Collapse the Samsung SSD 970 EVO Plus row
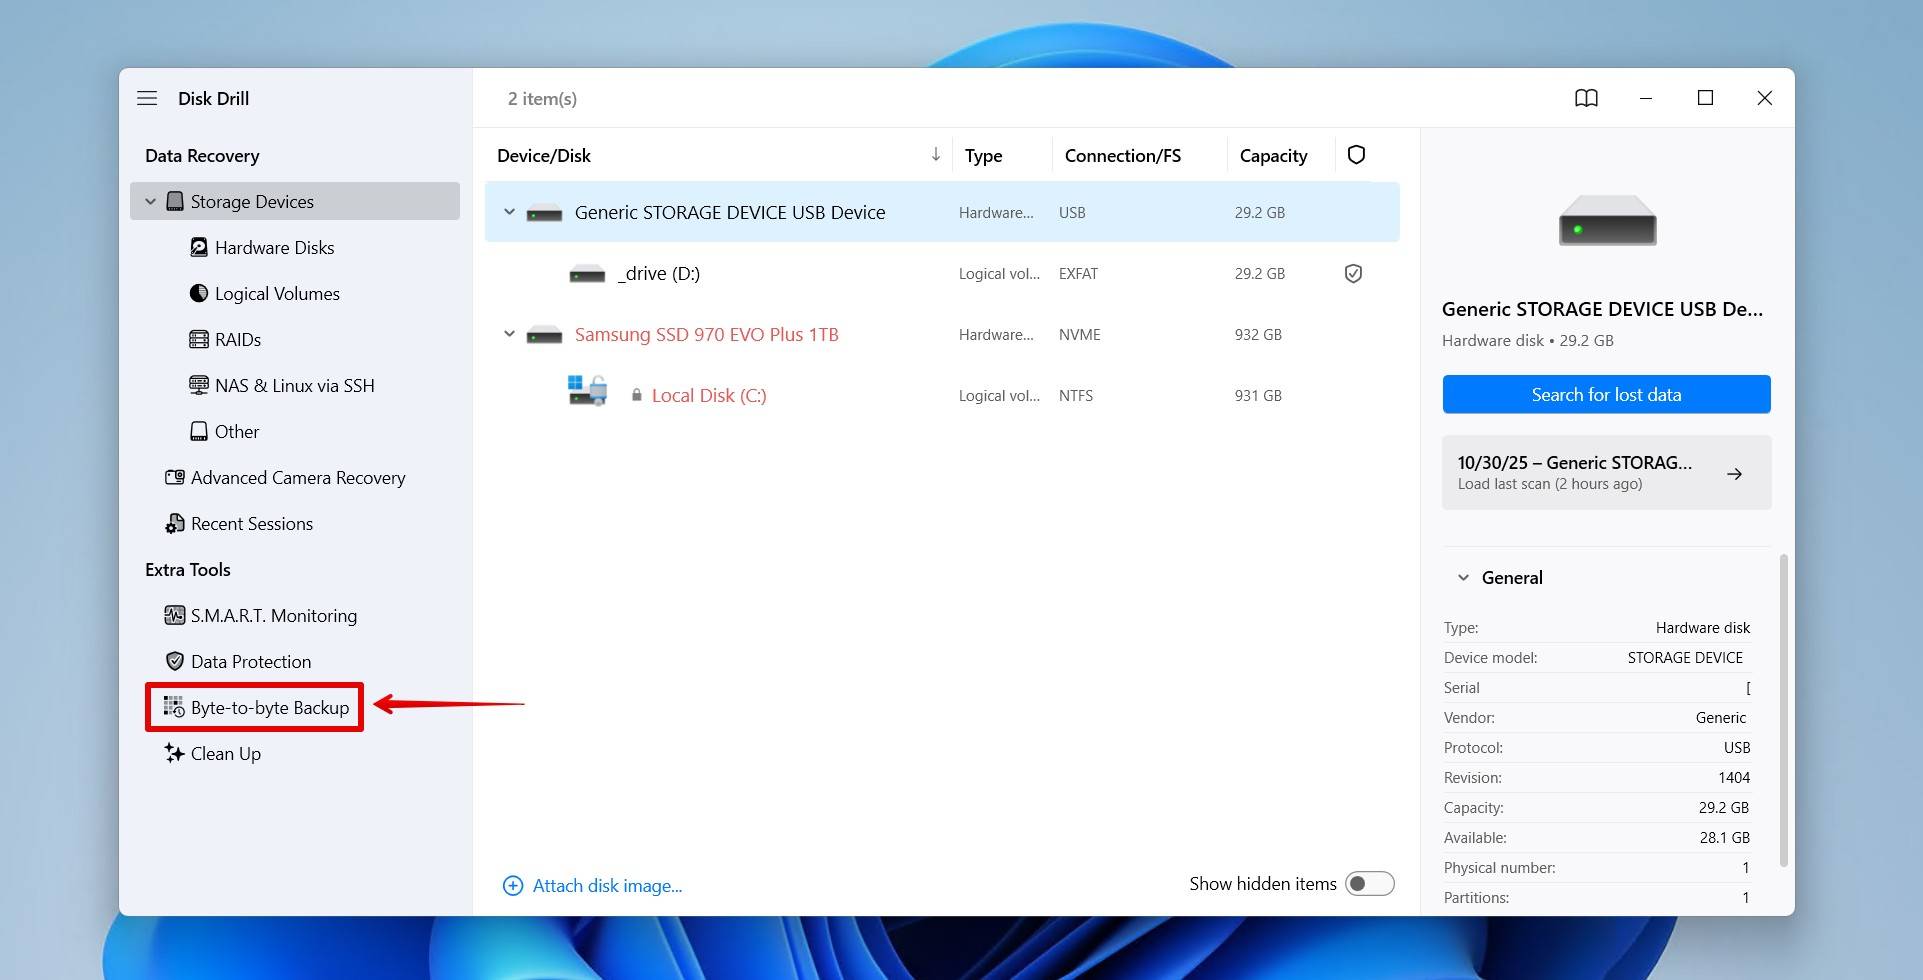This screenshot has width=1923, height=980. point(509,333)
